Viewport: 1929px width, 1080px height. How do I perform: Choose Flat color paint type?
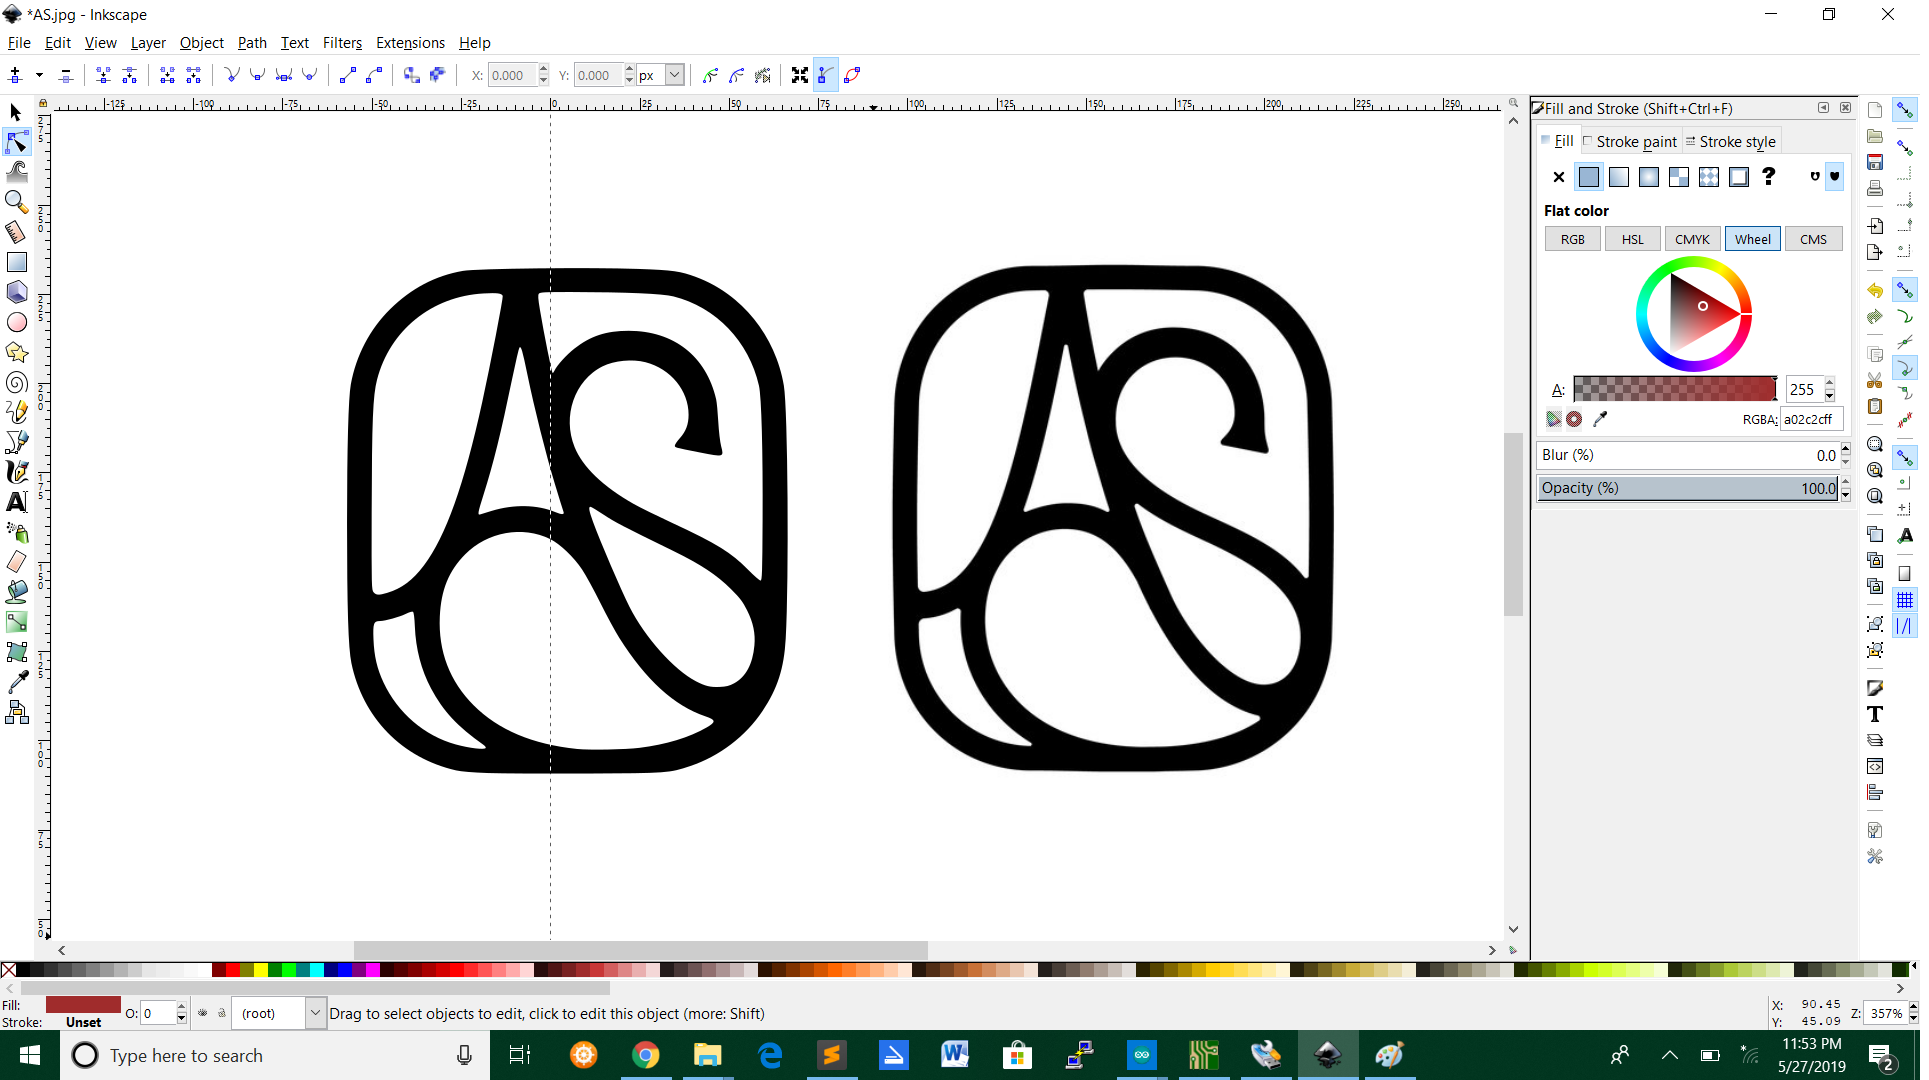coord(1588,177)
